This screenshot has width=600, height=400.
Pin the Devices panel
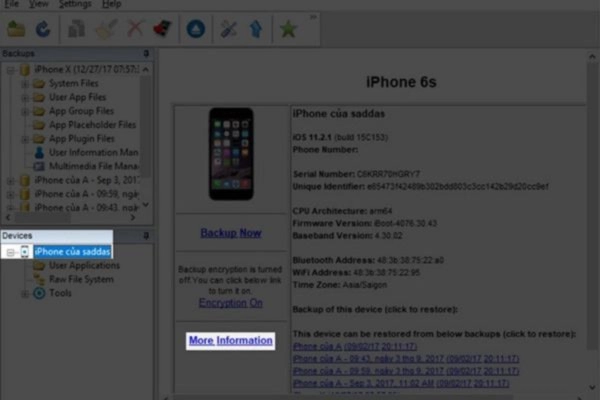point(146,236)
